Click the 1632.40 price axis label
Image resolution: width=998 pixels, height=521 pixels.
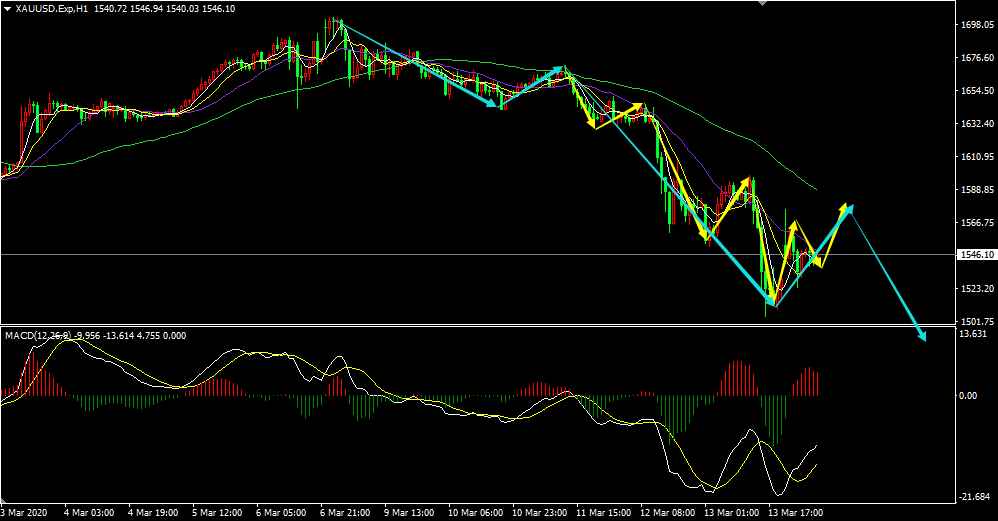pos(976,123)
